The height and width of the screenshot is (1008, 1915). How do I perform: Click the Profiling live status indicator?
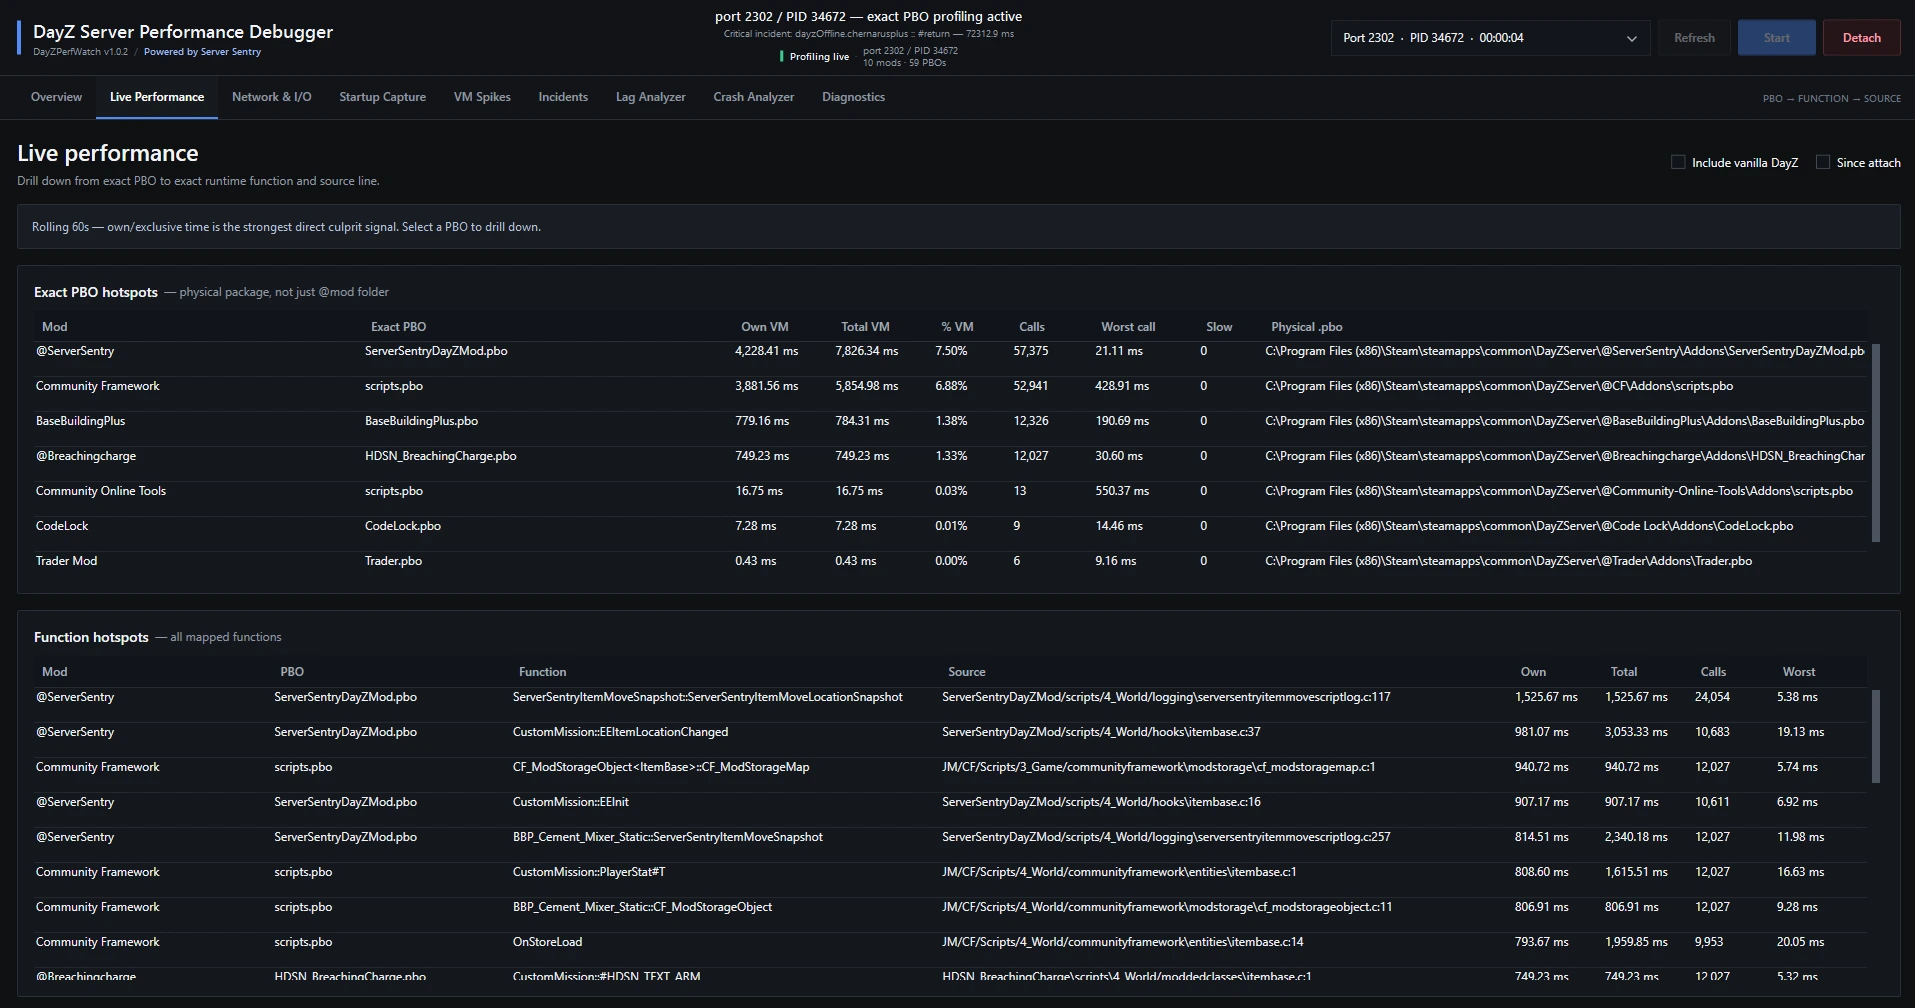pos(815,57)
